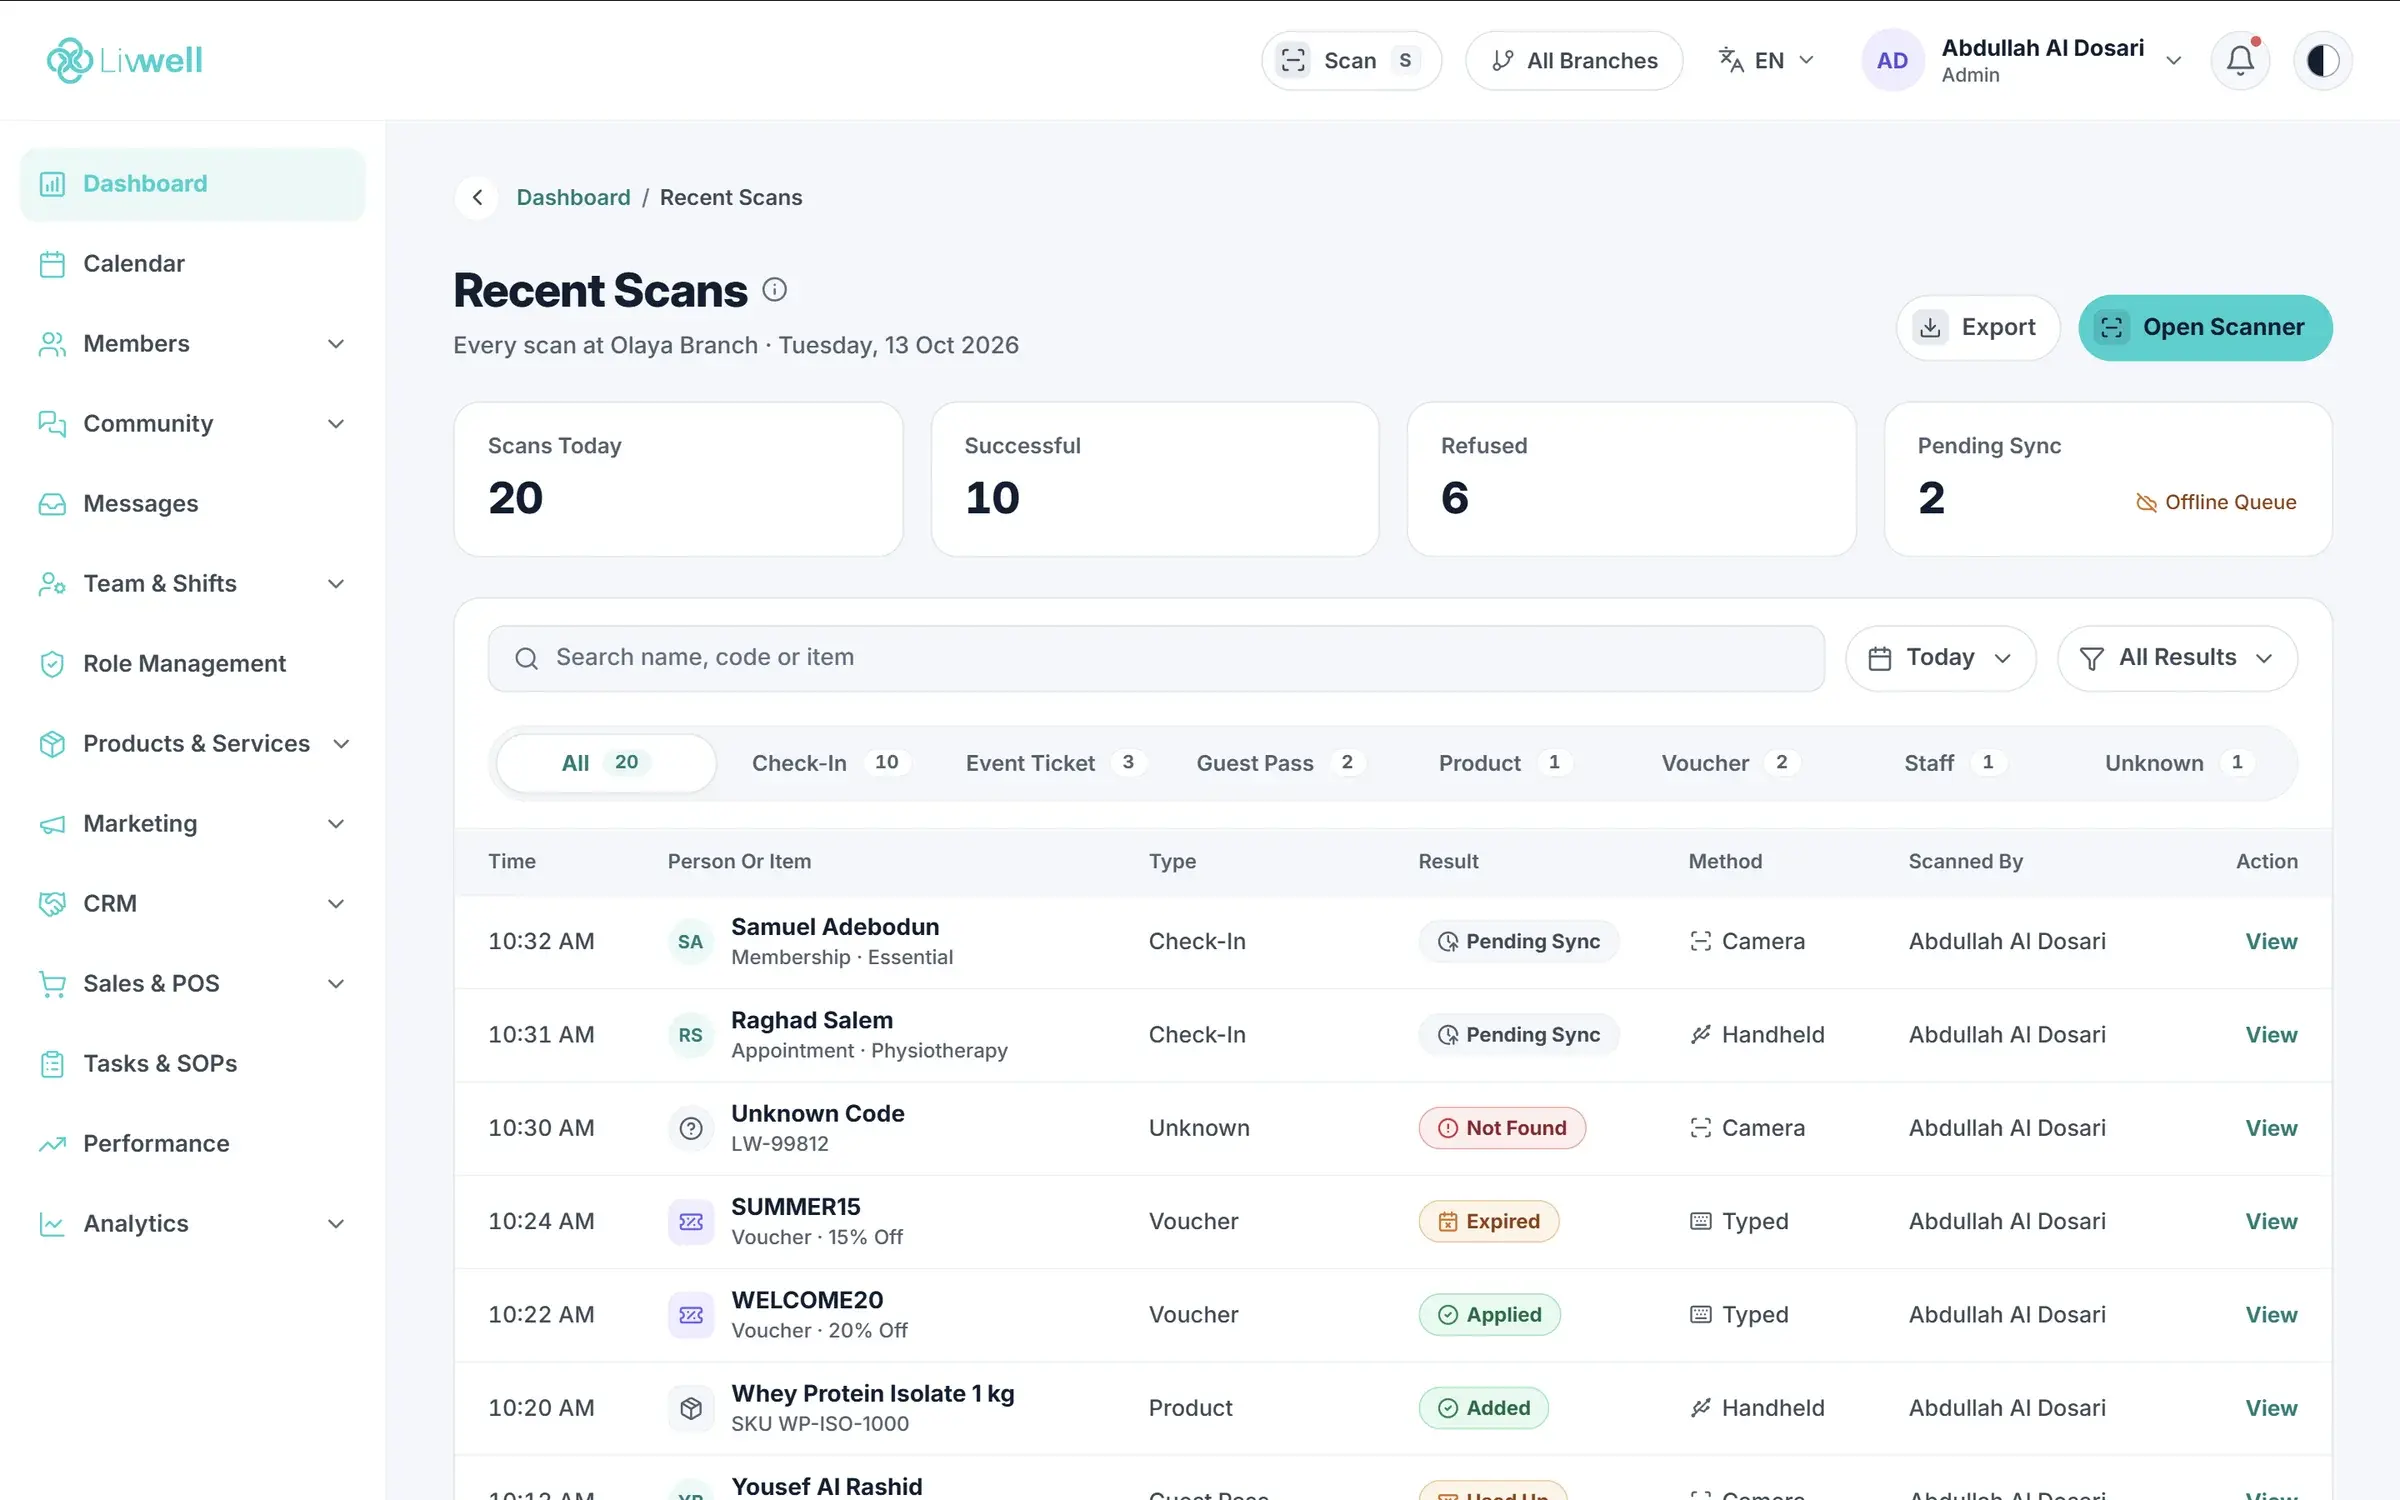Click the RS avatar for Raghad Salem

pyautogui.click(x=691, y=1035)
